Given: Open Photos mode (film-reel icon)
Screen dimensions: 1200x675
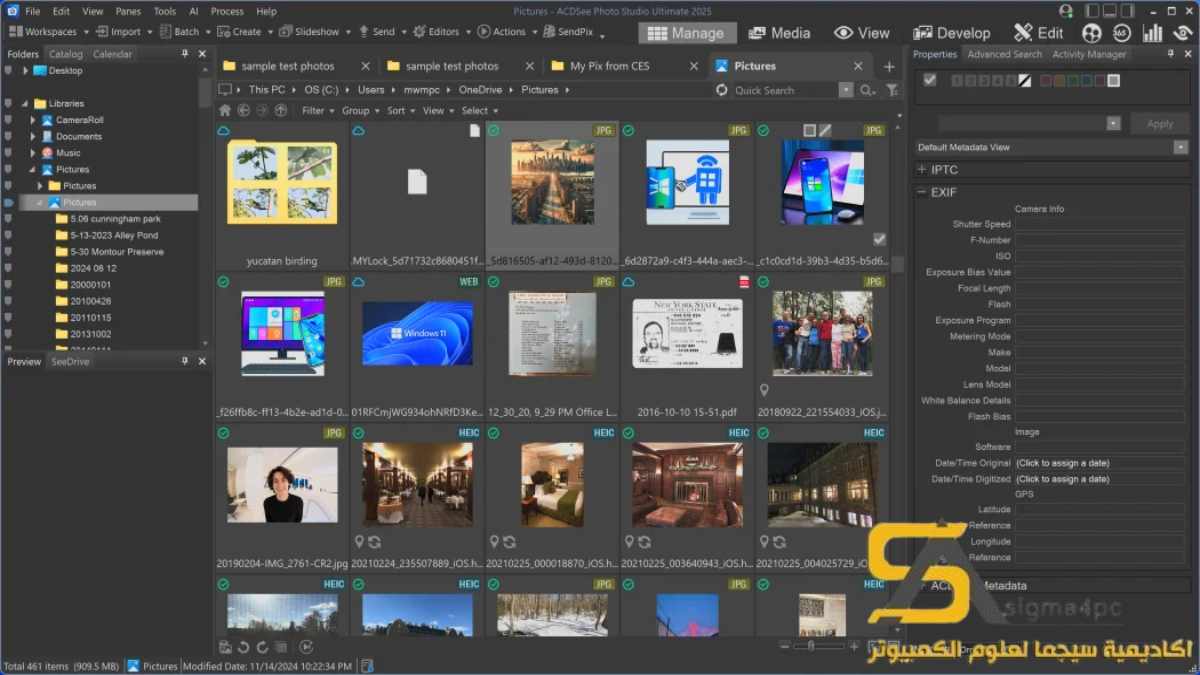Looking at the screenshot, I should click(1091, 33).
